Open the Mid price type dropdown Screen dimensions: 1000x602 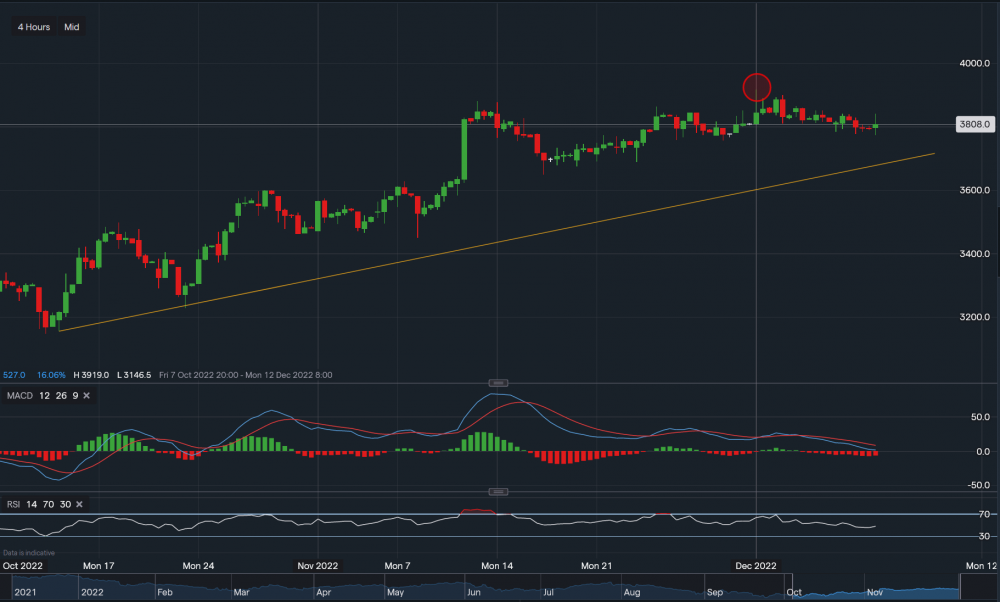tap(72, 27)
